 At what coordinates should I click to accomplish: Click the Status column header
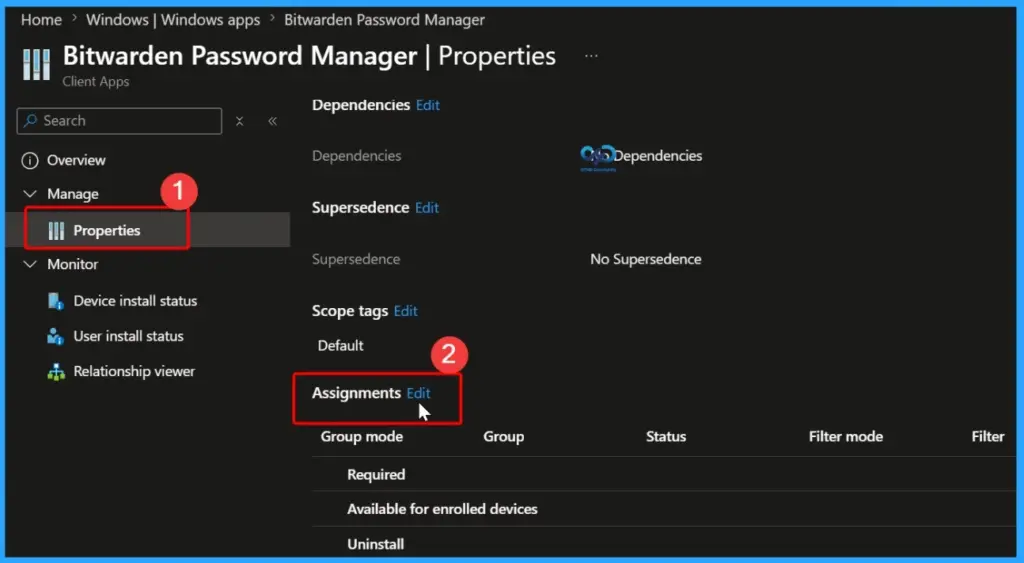666,437
